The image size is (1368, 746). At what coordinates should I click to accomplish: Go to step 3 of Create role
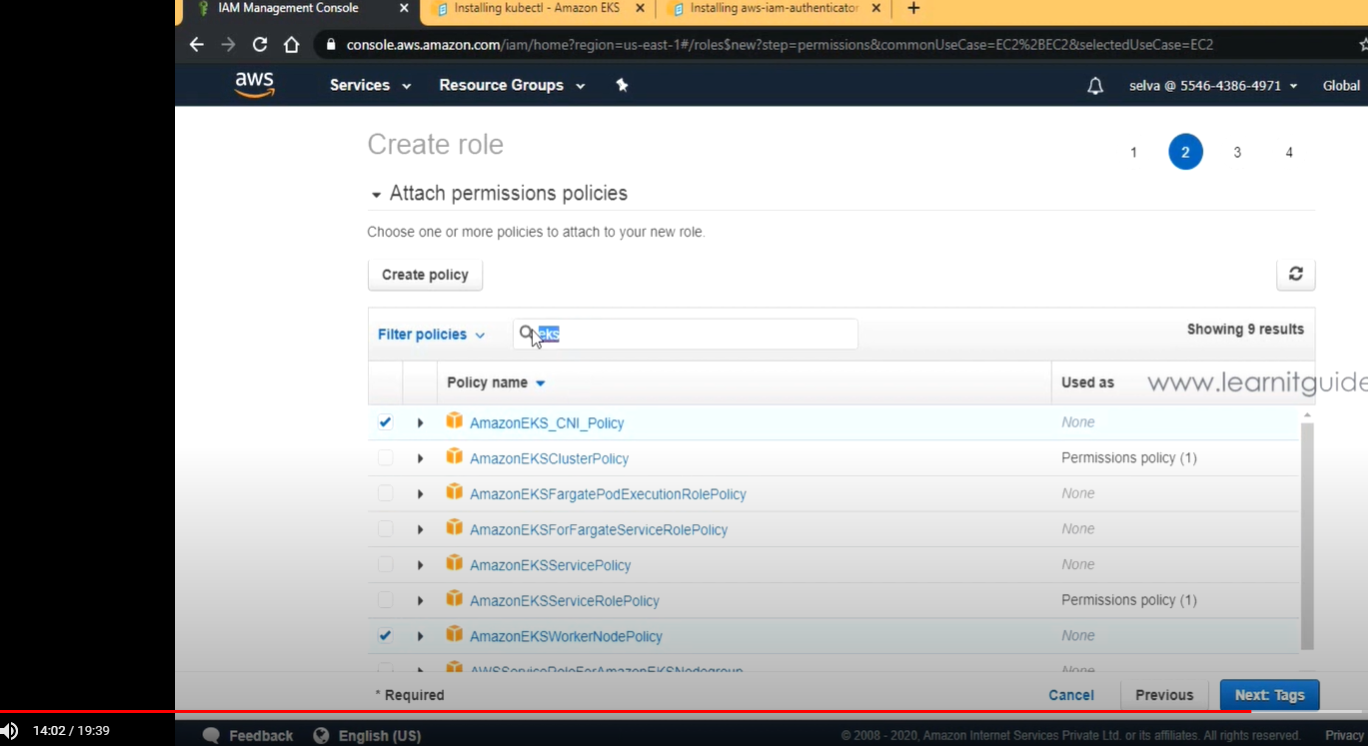(1237, 152)
